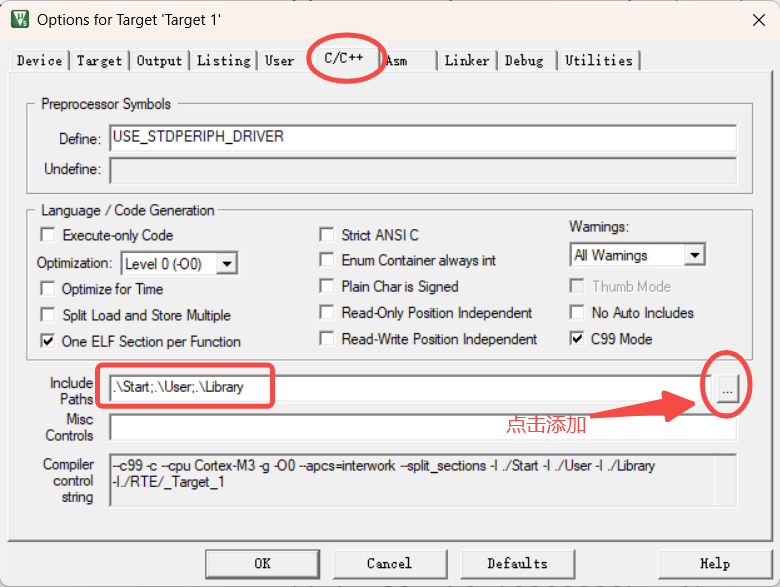780x587 pixels.
Task: Switch to the Listing tab
Action: click(x=223, y=61)
